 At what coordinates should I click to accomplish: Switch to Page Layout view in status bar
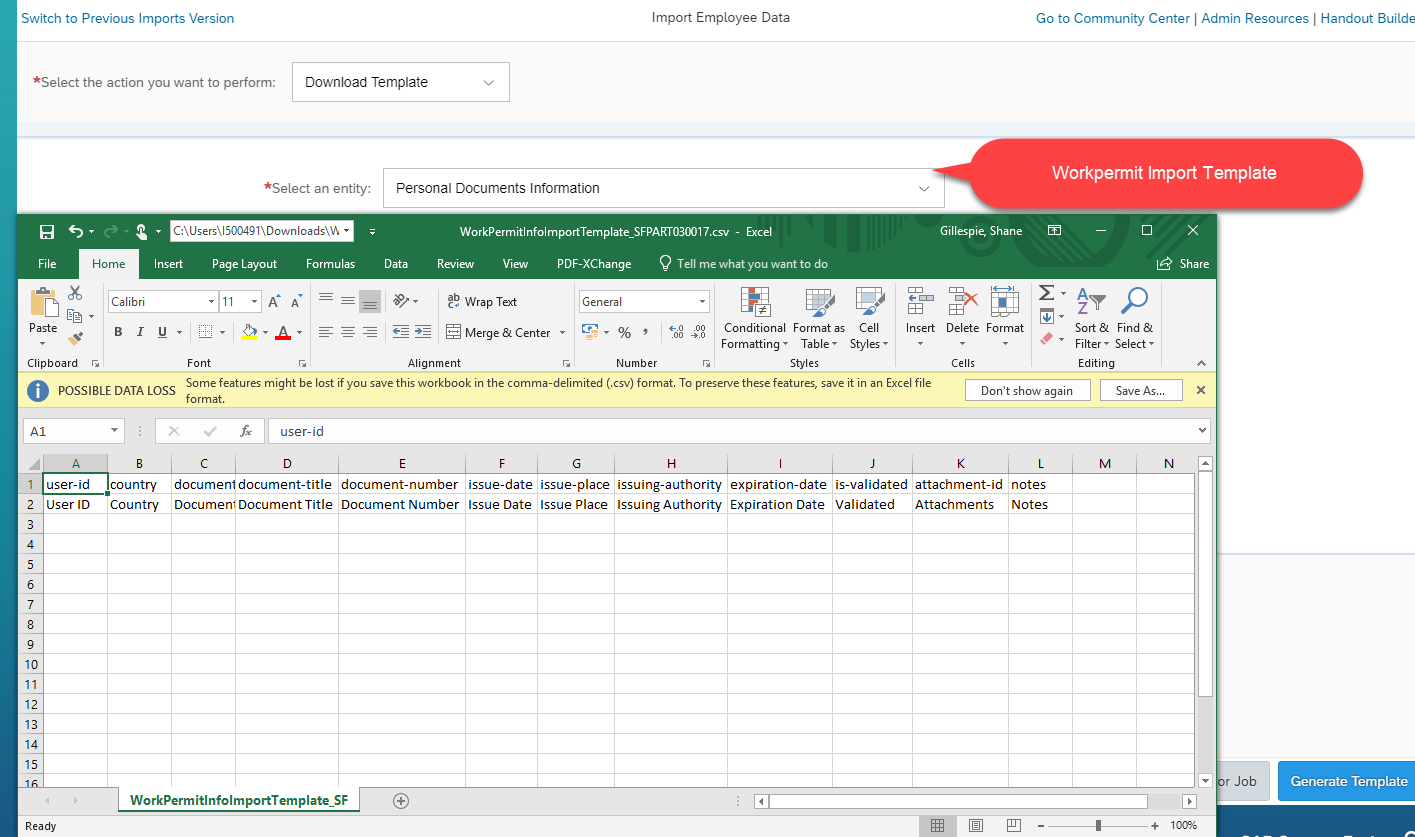(x=975, y=826)
